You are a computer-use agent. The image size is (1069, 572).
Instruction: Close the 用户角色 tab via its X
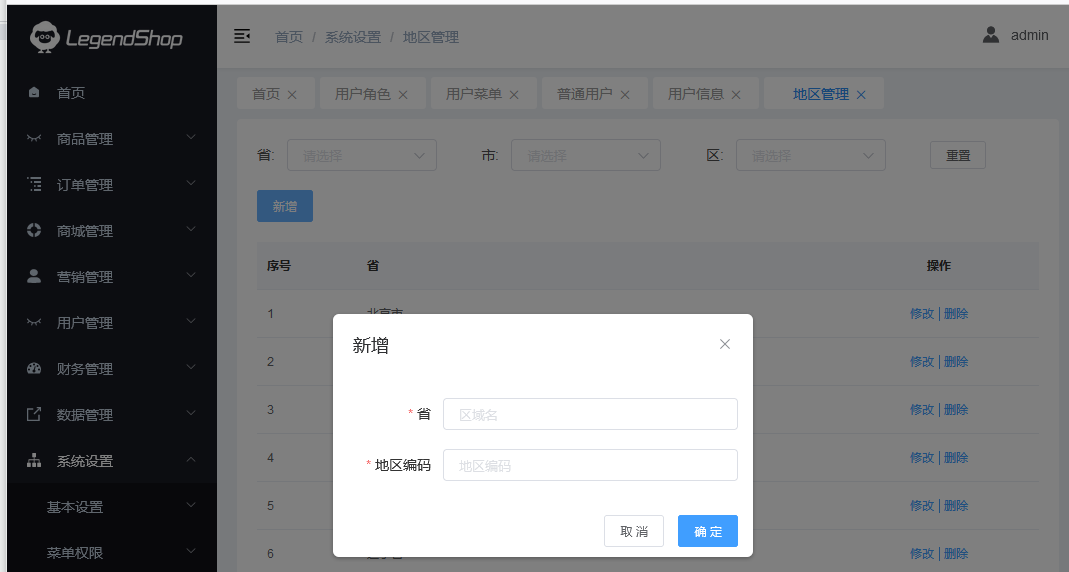click(x=403, y=95)
